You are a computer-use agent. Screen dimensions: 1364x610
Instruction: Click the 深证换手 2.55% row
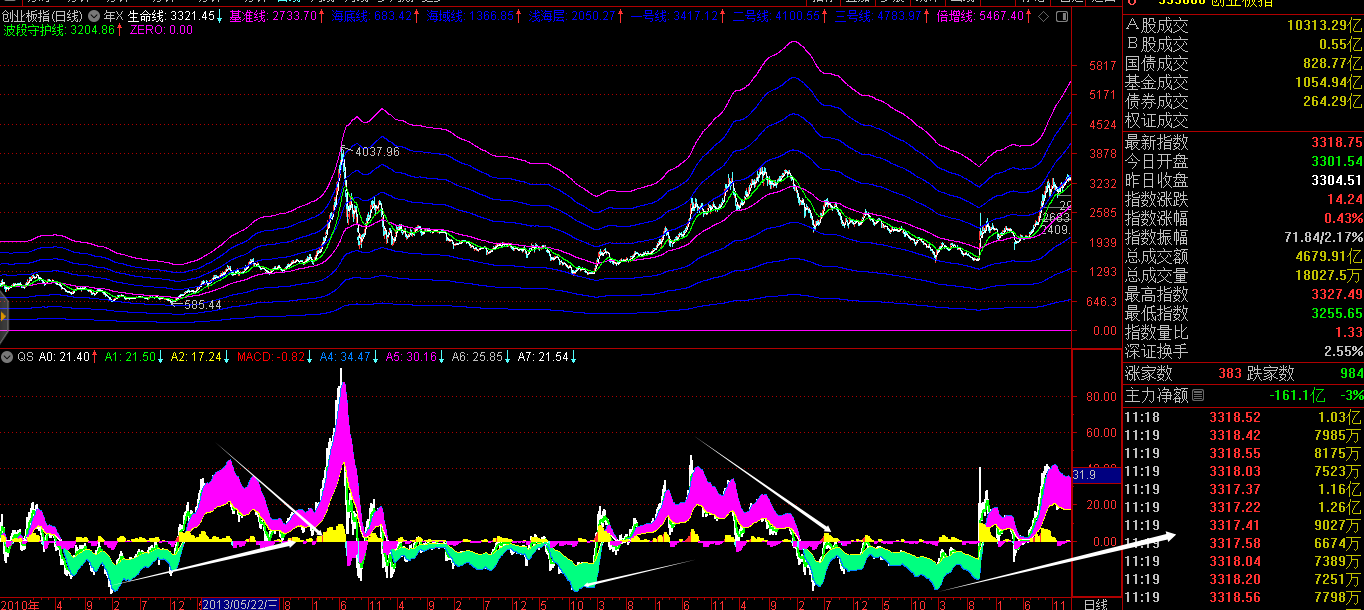click(1243, 351)
